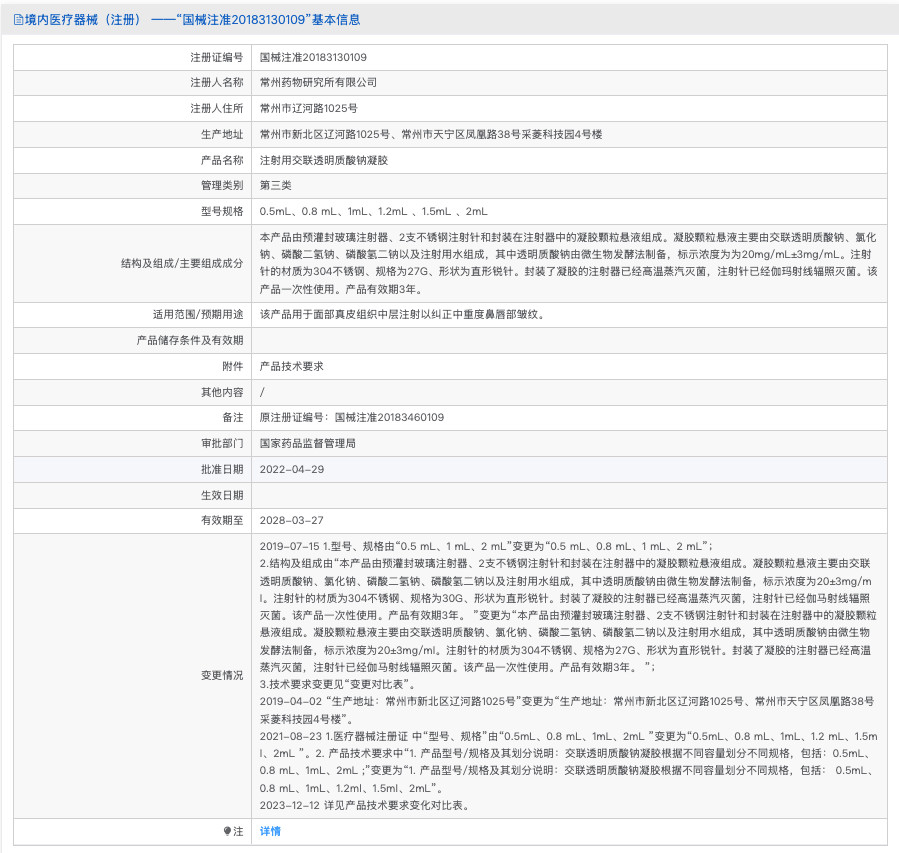Click the 境内医疗器械（注册）header title
The image size is (899, 853).
pos(87,20)
